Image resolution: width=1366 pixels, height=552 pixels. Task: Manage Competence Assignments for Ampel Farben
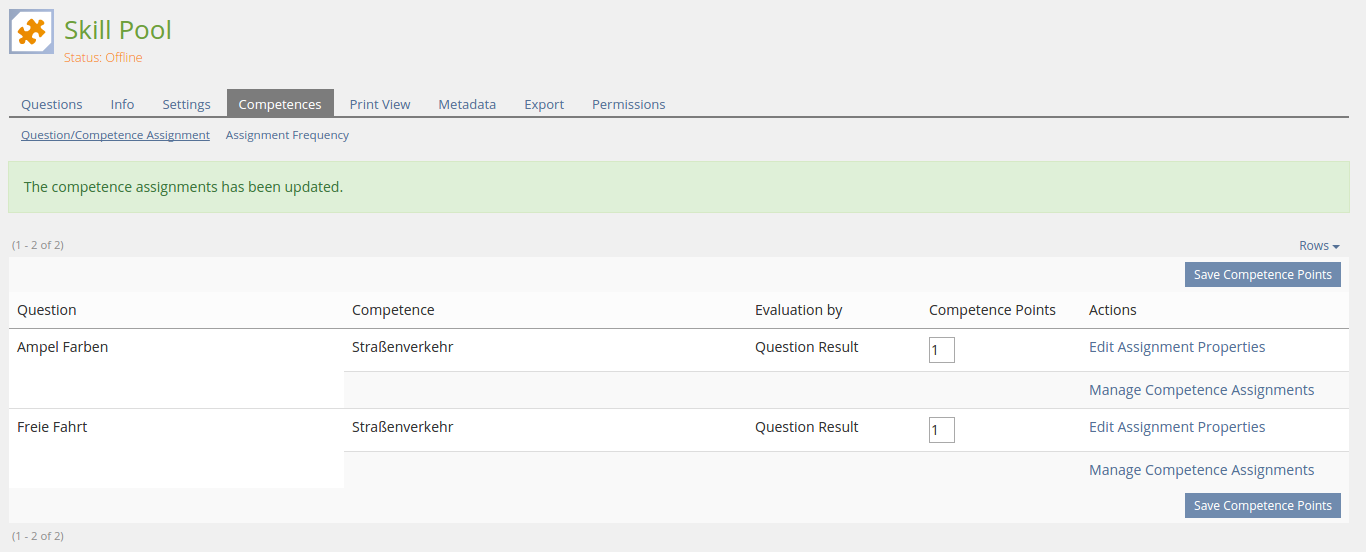(1201, 390)
